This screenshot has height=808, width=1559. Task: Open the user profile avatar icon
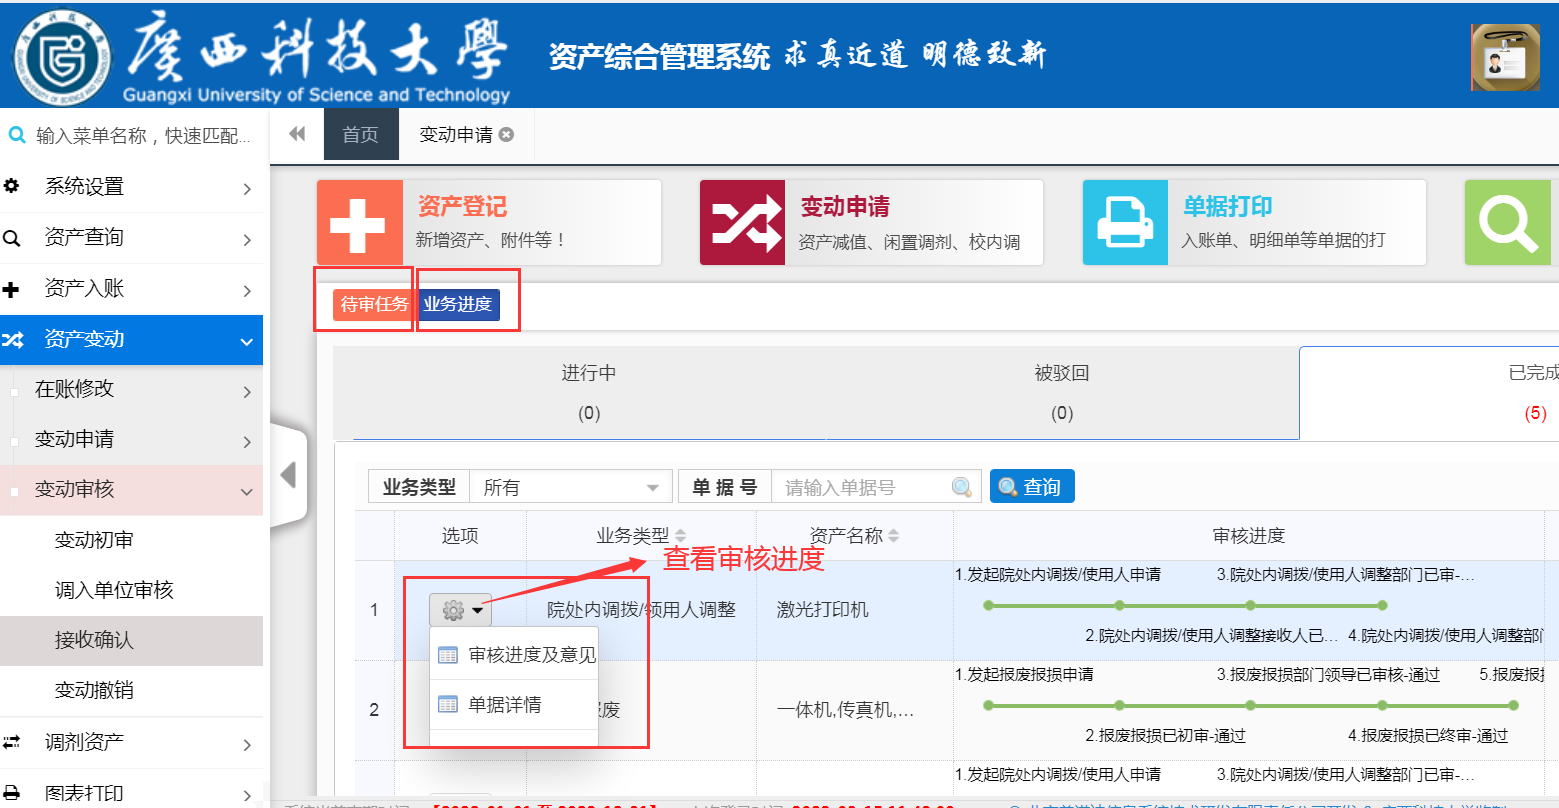click(x=1505, y=57)
